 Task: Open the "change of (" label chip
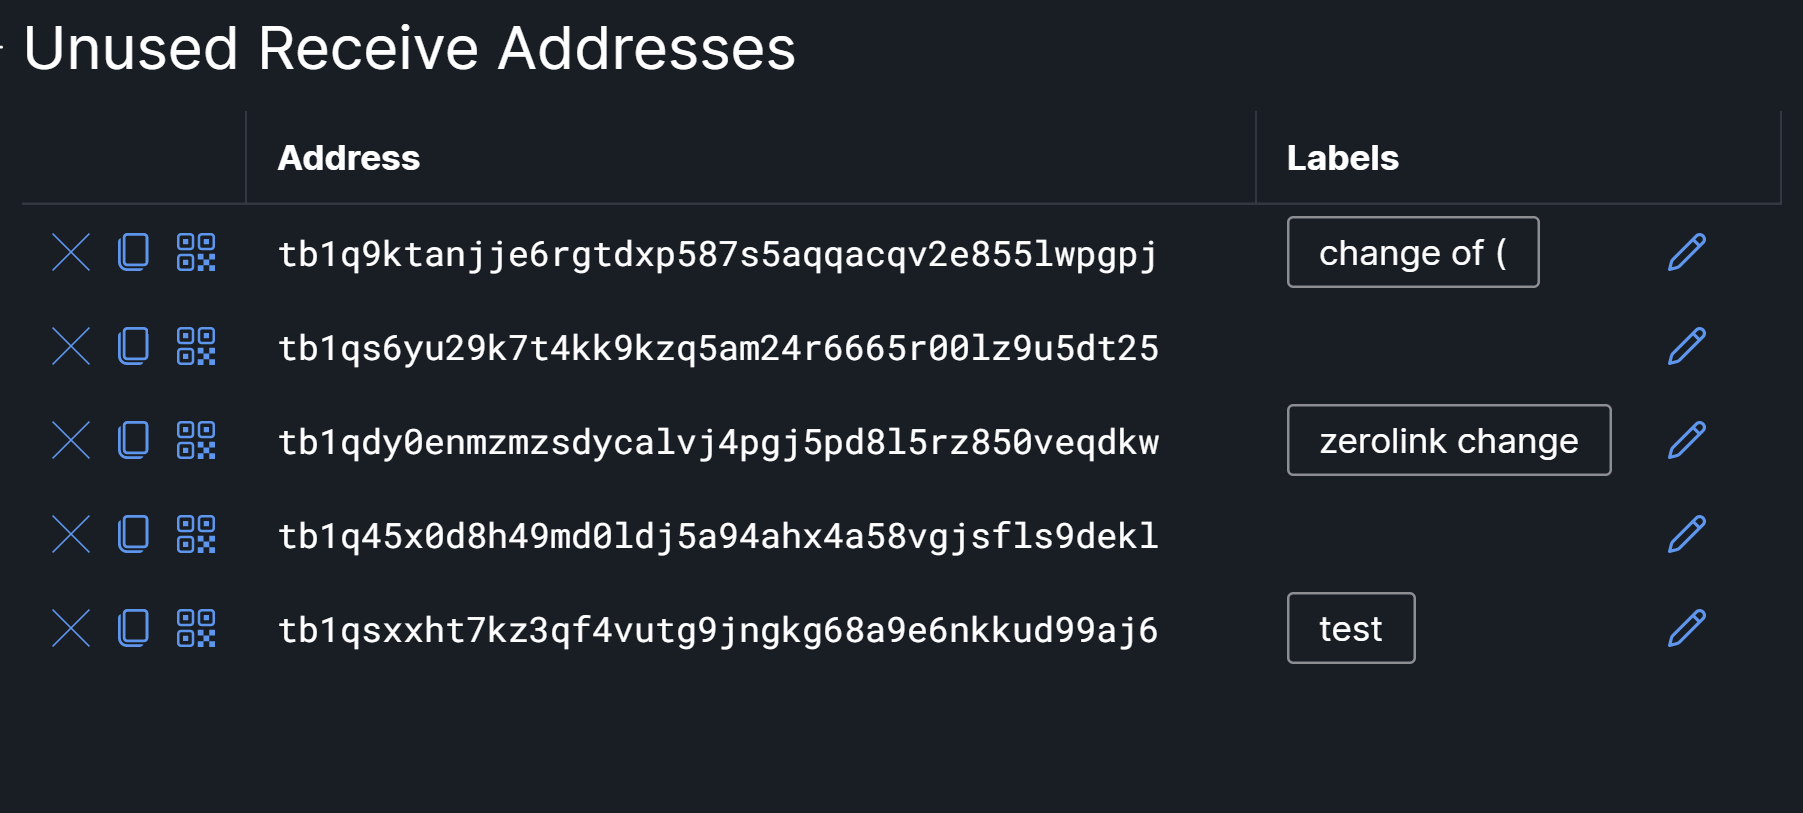(x=1413, y=253)
